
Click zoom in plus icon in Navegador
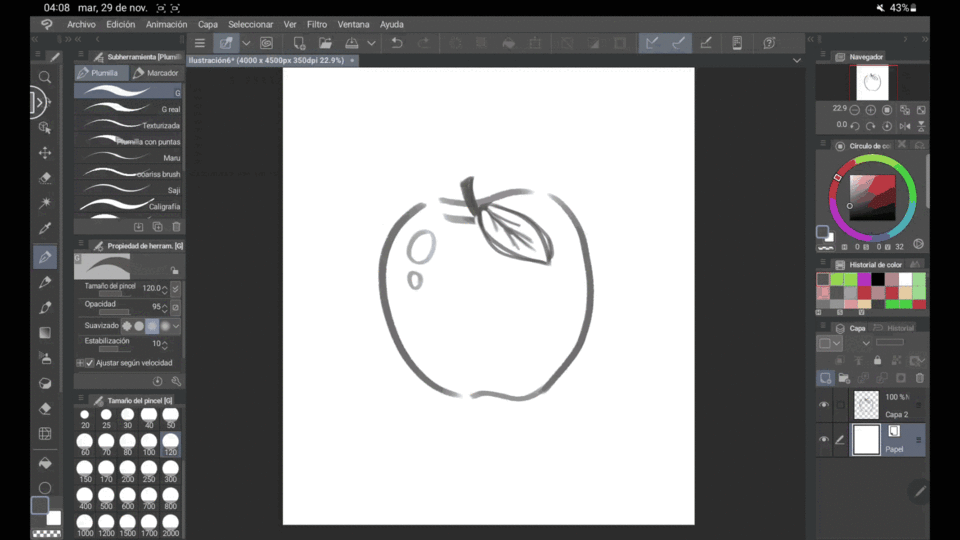pos(871,110)
